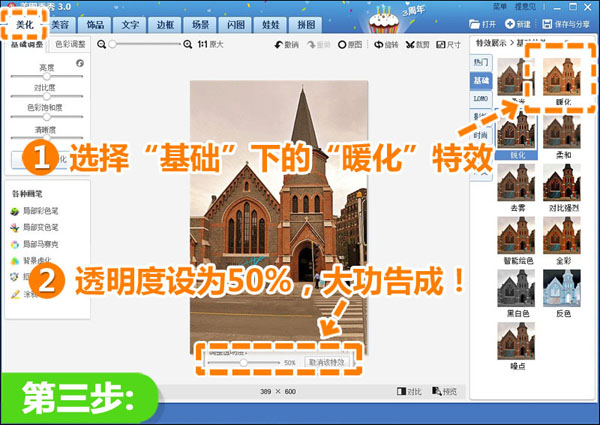The height and width of the screenshot is (425, 600).
Task: Select the 时尚 effects category
Action: click(x=481, y=135)
